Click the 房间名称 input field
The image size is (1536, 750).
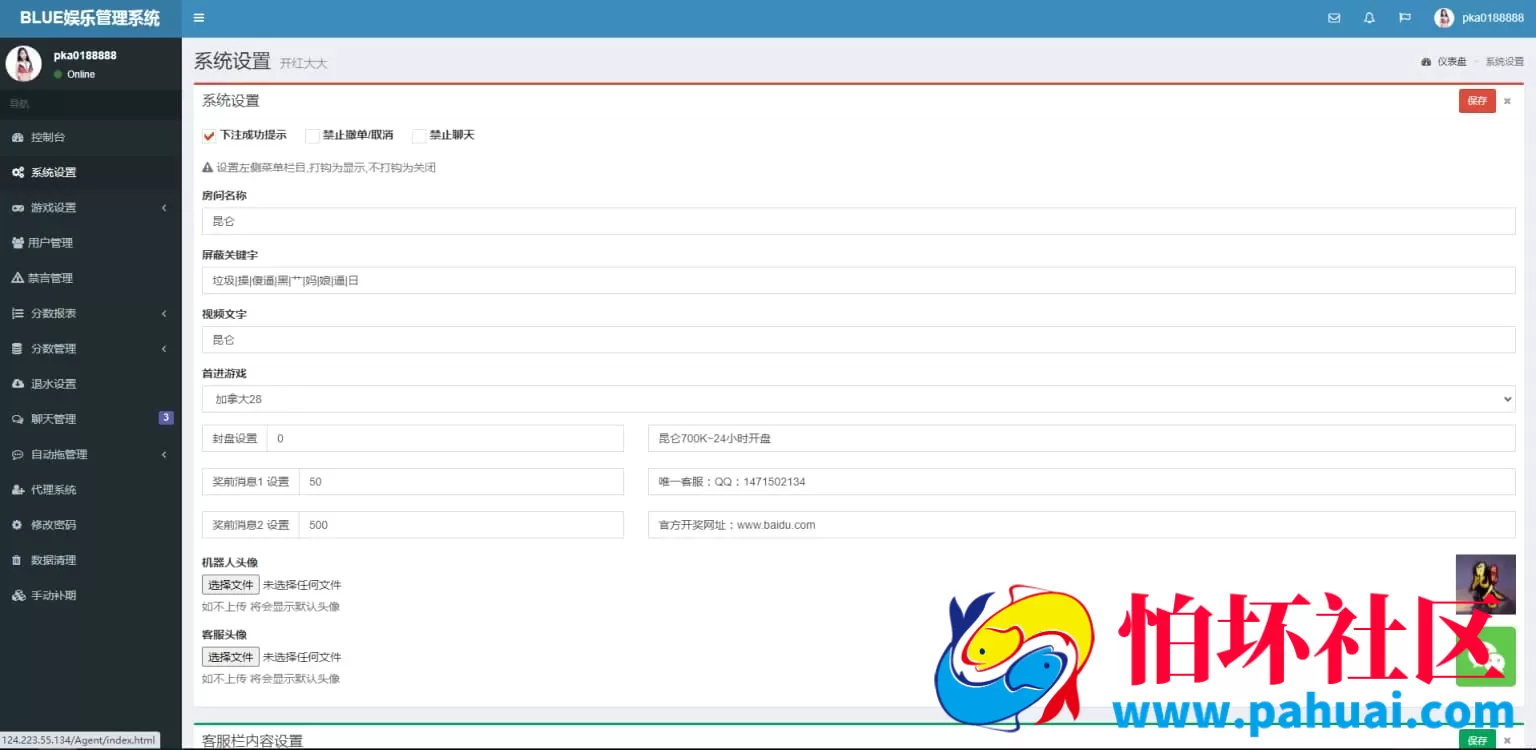coord(858,221)
